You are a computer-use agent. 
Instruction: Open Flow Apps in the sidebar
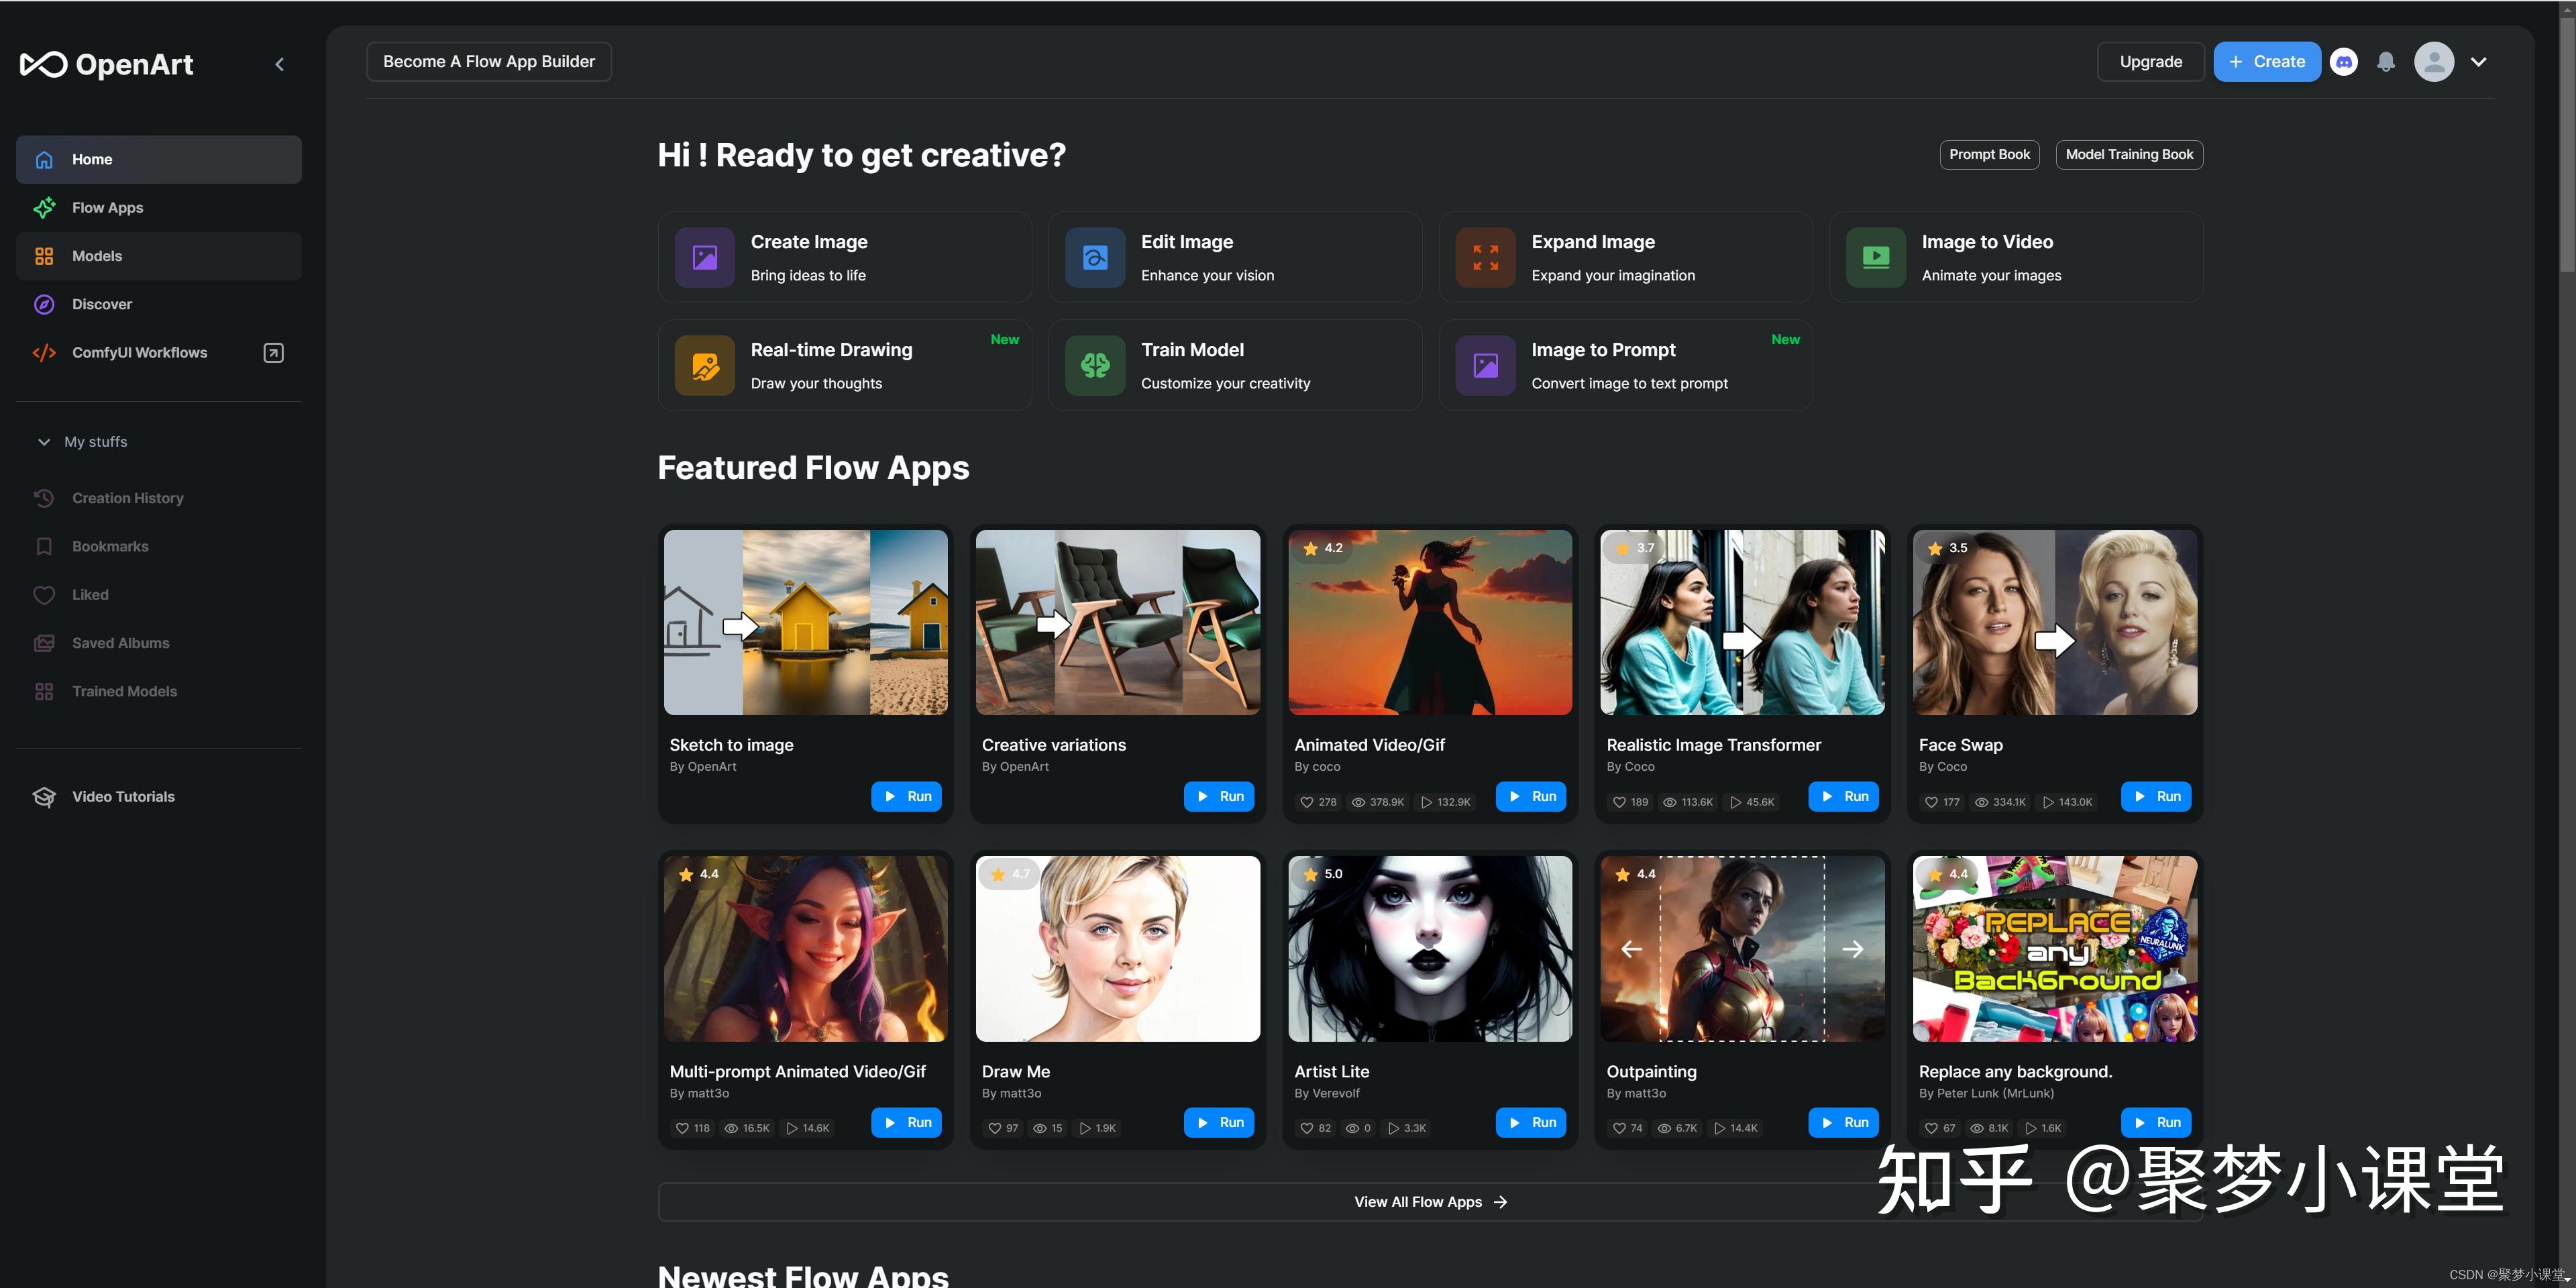tap(107, 208)
